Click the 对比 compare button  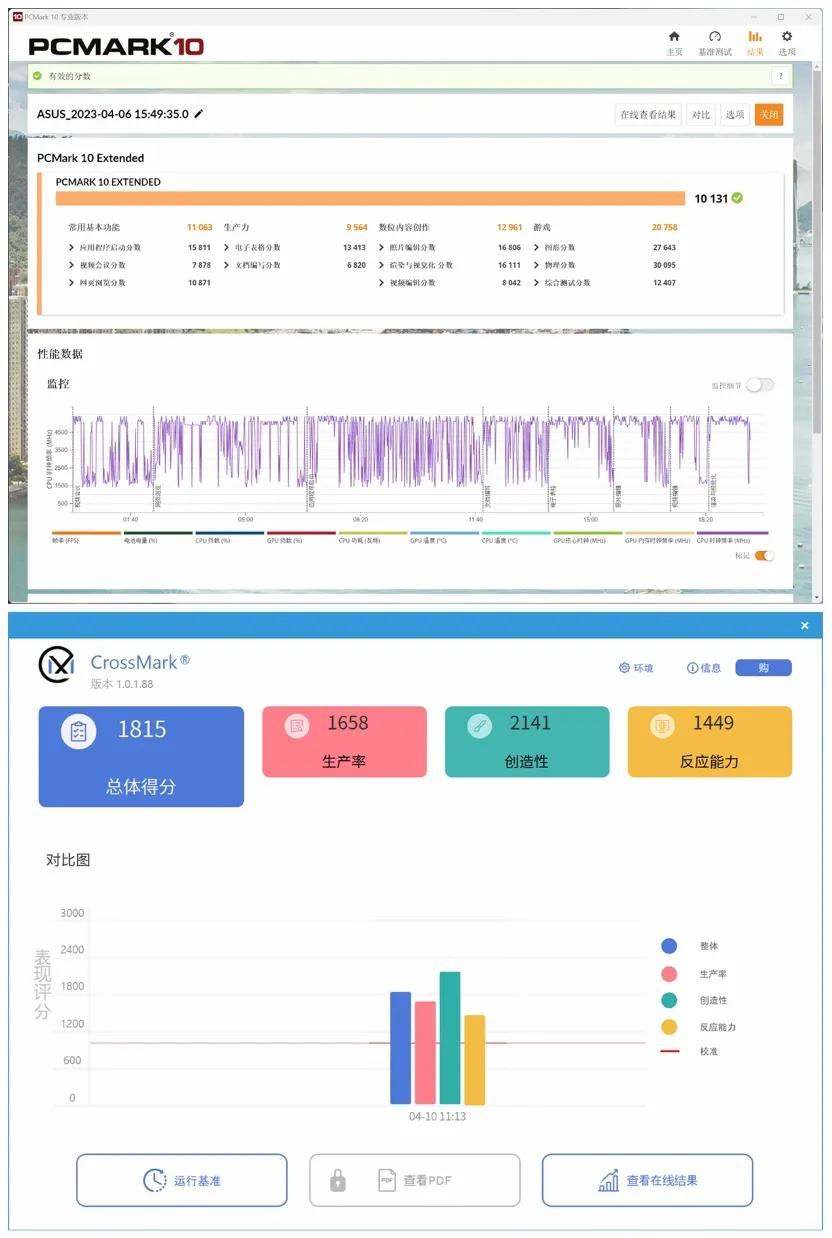(x=701, y=115)
